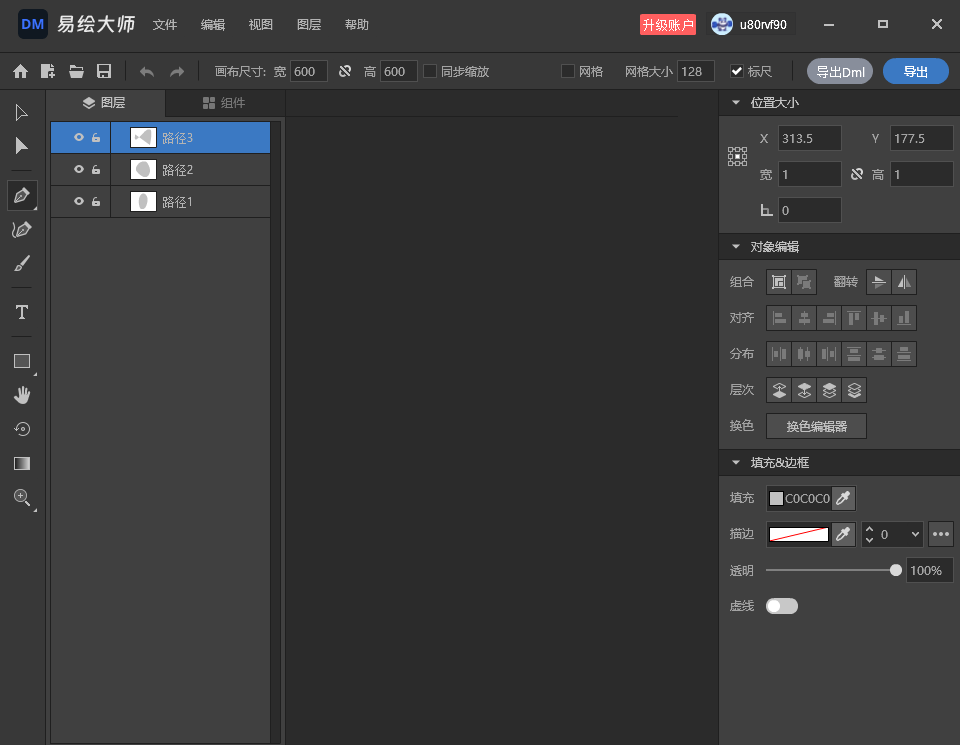Pick the Gradient tool
The image size is (960, 745).
pos(22,463)
